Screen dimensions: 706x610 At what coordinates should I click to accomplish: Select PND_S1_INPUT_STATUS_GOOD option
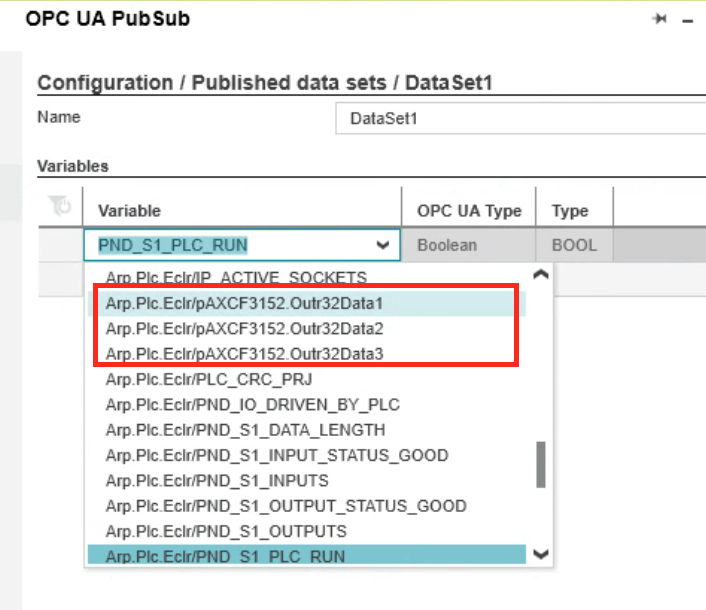pyautogui.click(x=307, y=455)
